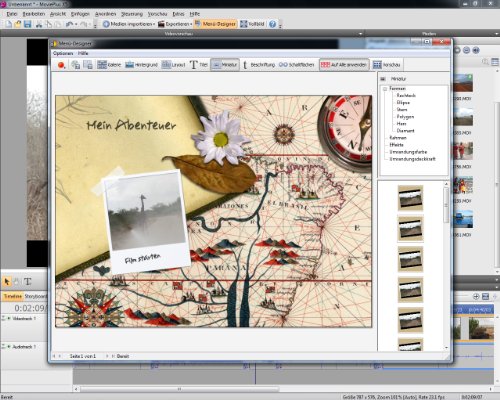
Task: Open the Medien importieren dropdown arrow
Action: point(154,24)
